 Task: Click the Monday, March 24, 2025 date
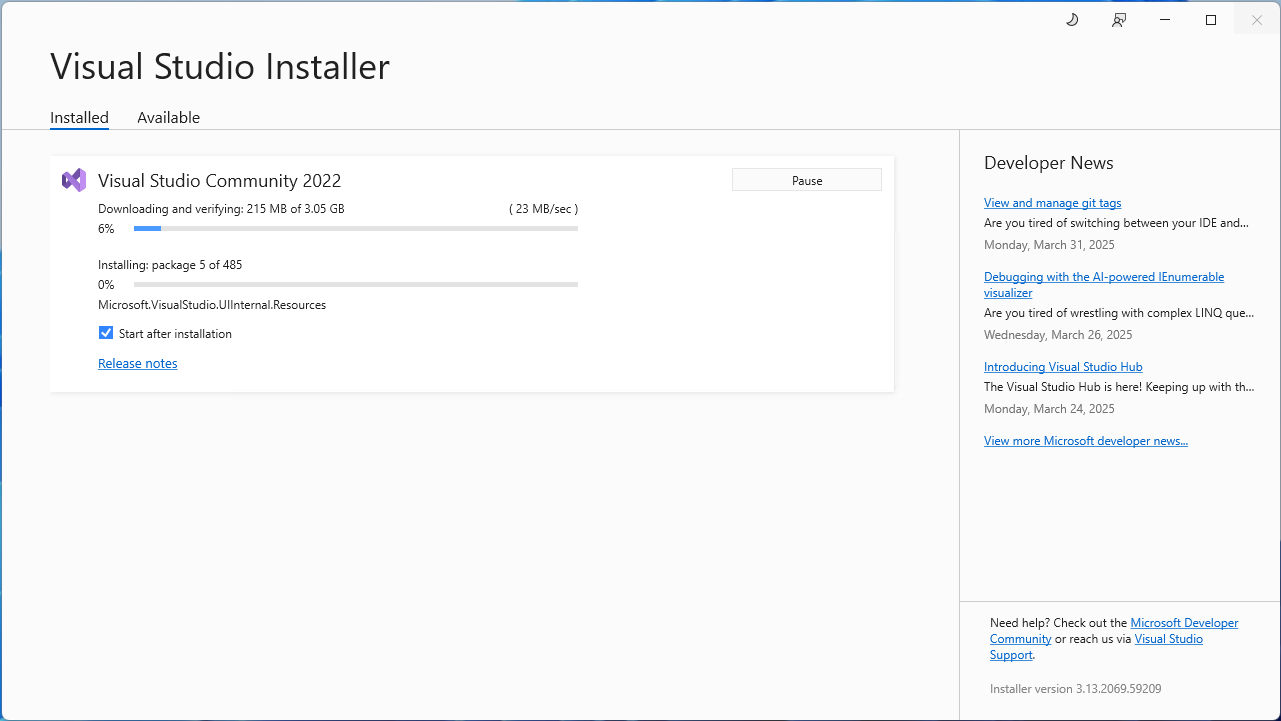1049,409
